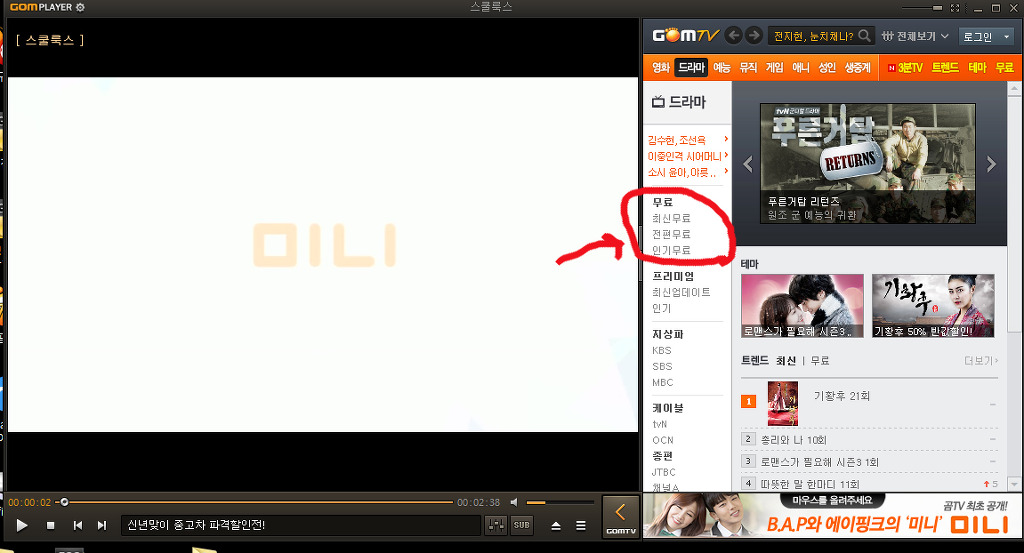Select 최신무료 in the sidebar
Viewport: 1024px width, 553px height.
671,218
